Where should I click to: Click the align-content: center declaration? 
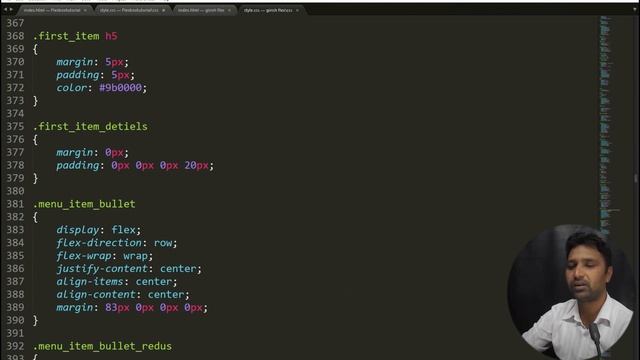click(x=123, y=295)
